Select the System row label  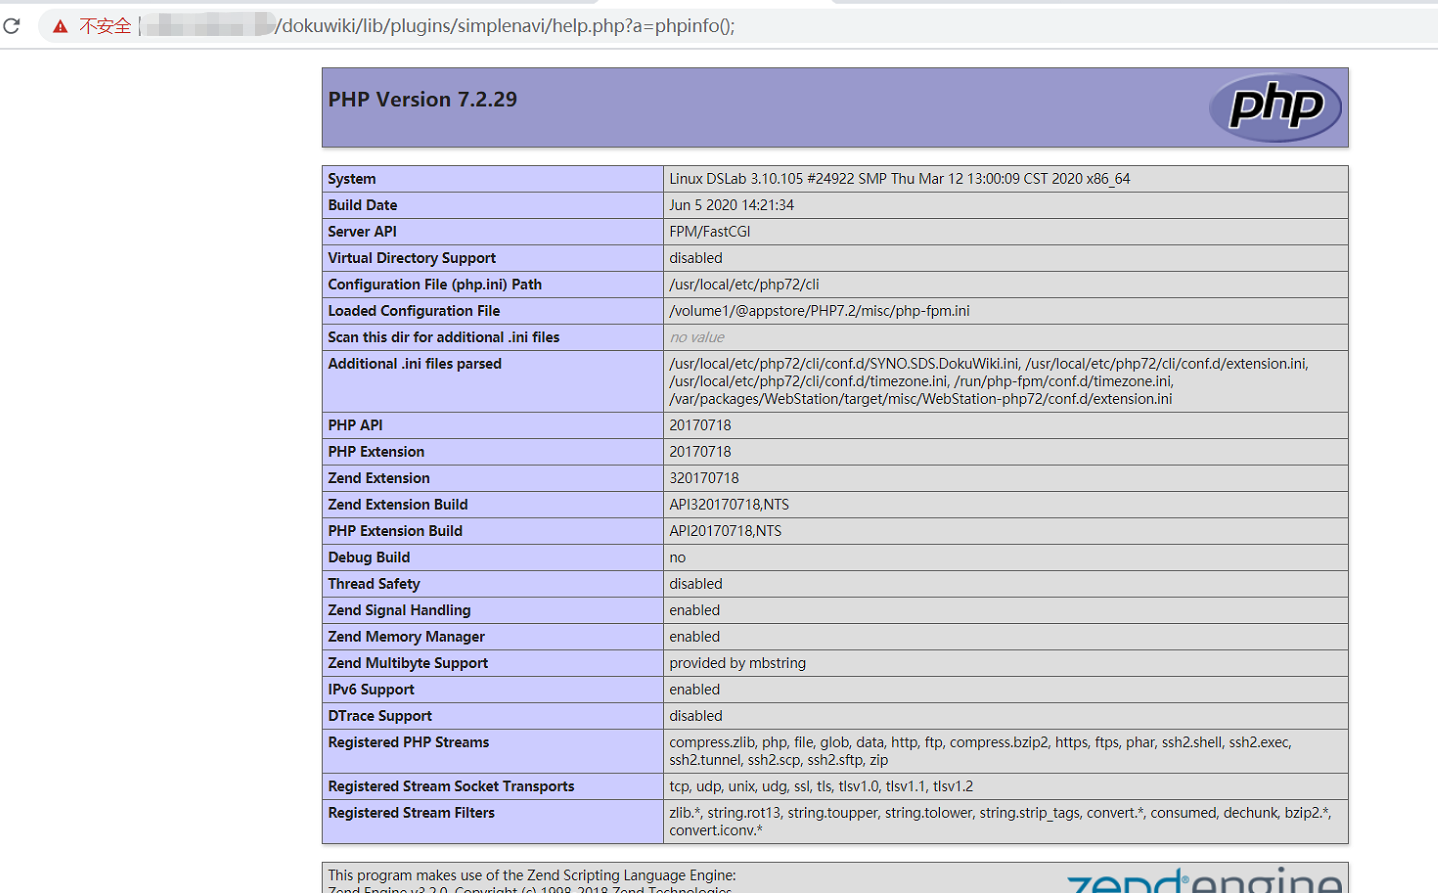pos(352,179)
